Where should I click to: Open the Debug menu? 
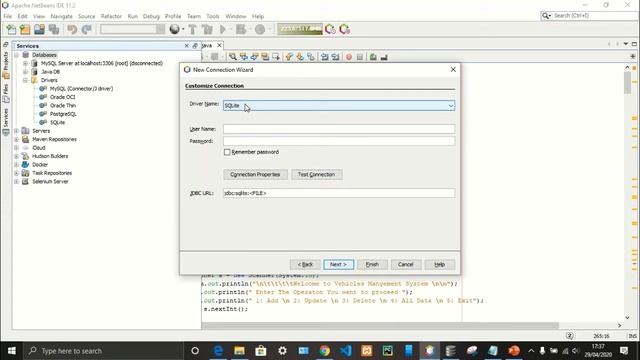151,16
